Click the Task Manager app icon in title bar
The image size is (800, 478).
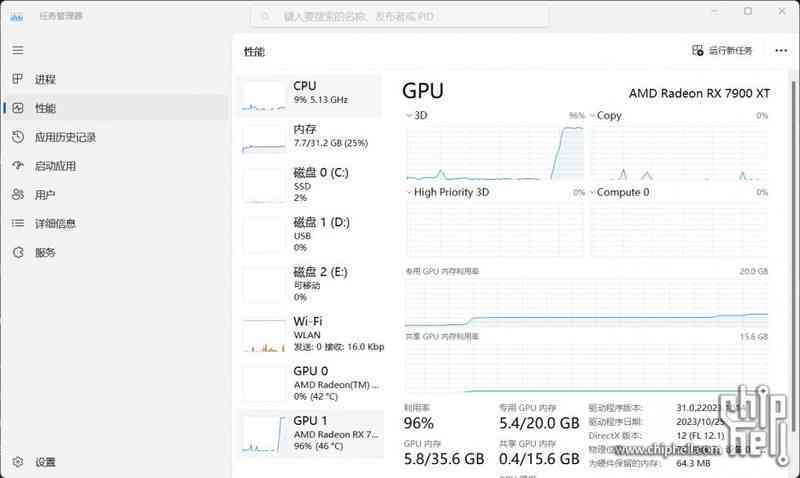point(17,17)
